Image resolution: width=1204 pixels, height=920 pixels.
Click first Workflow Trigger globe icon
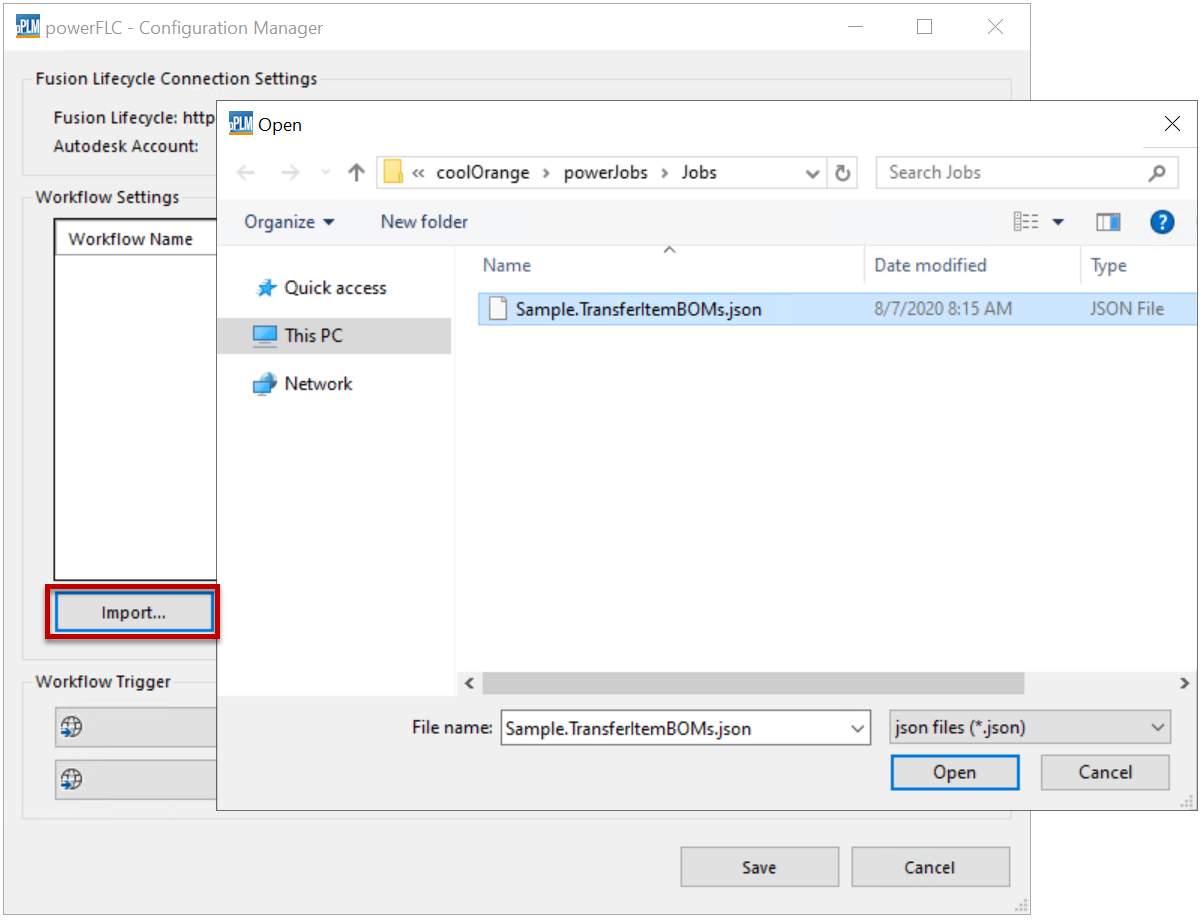[72, 727]
